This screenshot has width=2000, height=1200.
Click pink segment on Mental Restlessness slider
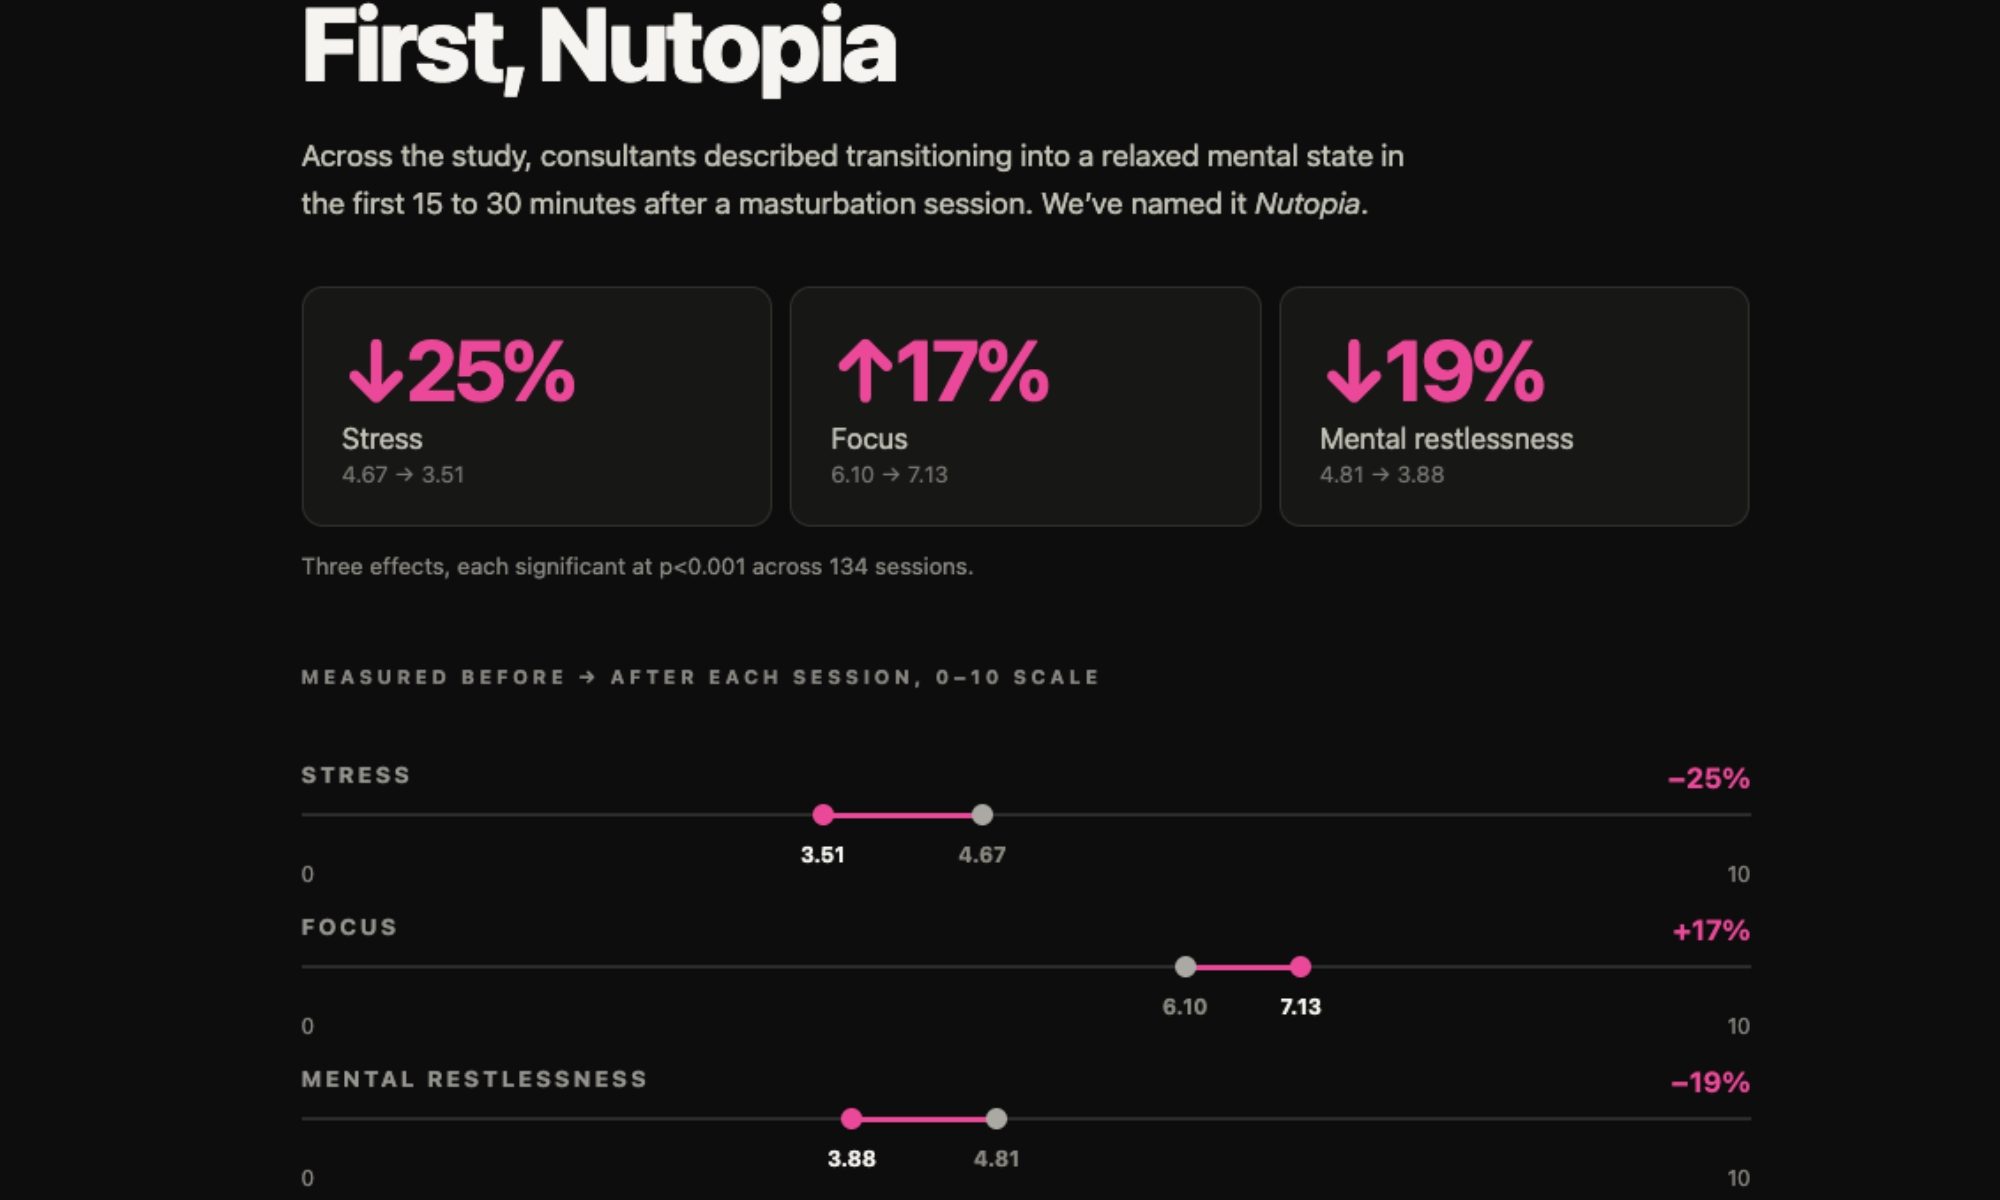(923, 1119)
